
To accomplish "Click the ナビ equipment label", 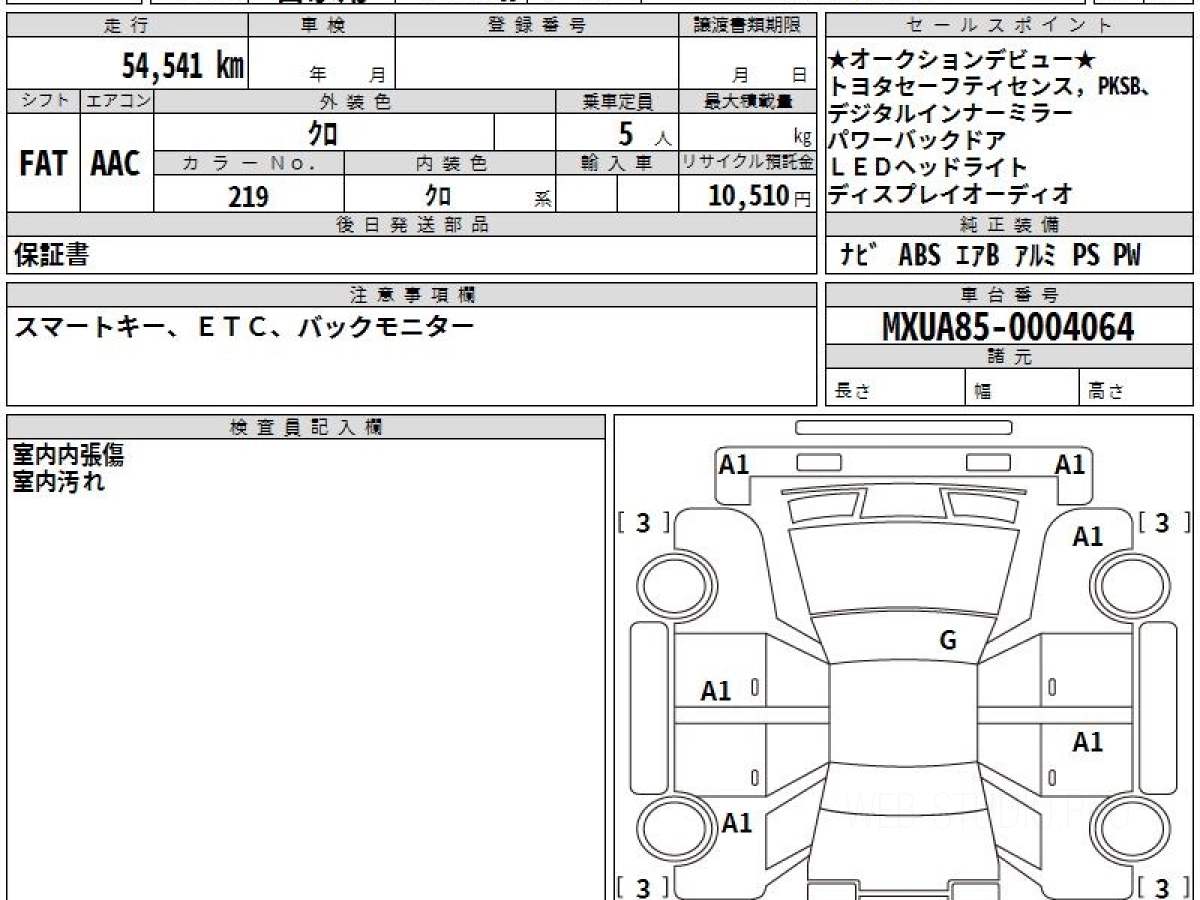I will (x=860, y=255).
